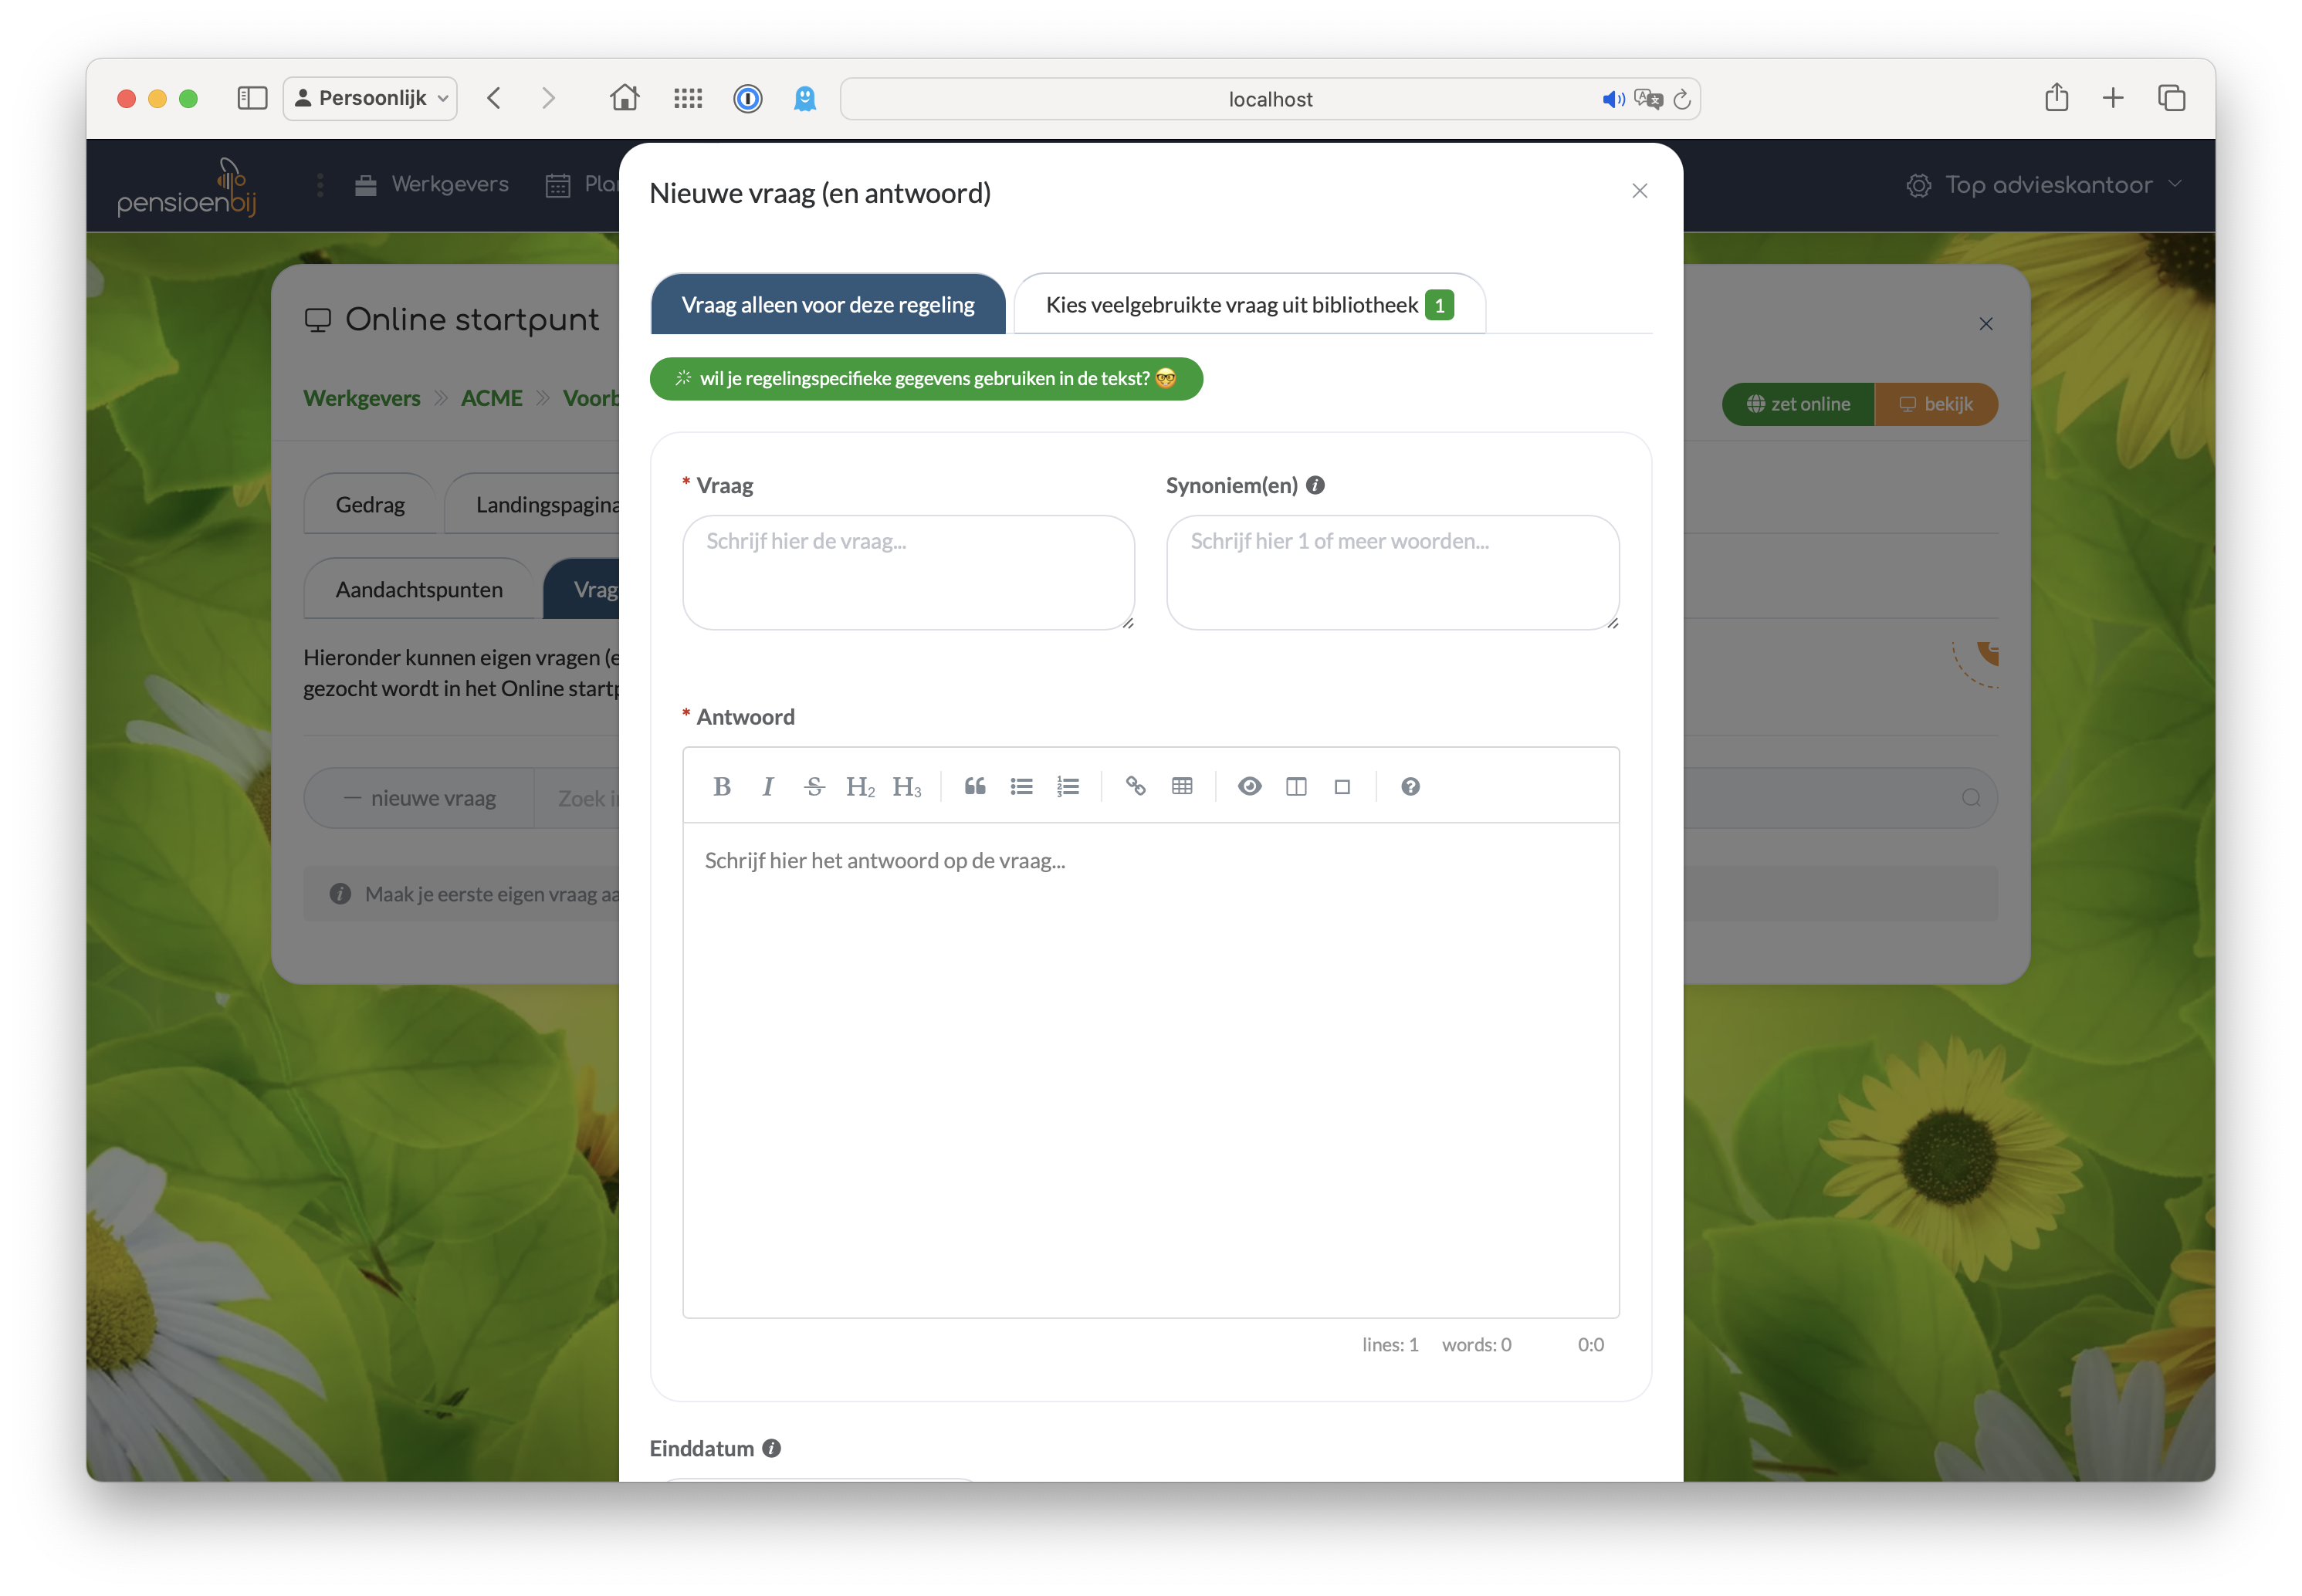Focus the Synoniem(en) text area

(1392, 572)
